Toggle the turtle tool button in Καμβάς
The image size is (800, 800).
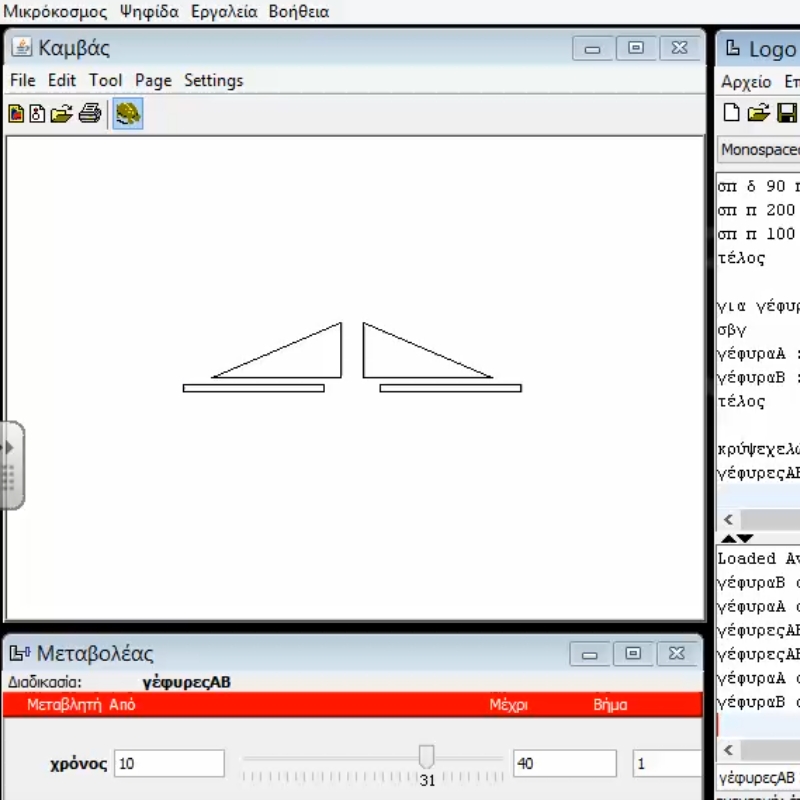128,113
